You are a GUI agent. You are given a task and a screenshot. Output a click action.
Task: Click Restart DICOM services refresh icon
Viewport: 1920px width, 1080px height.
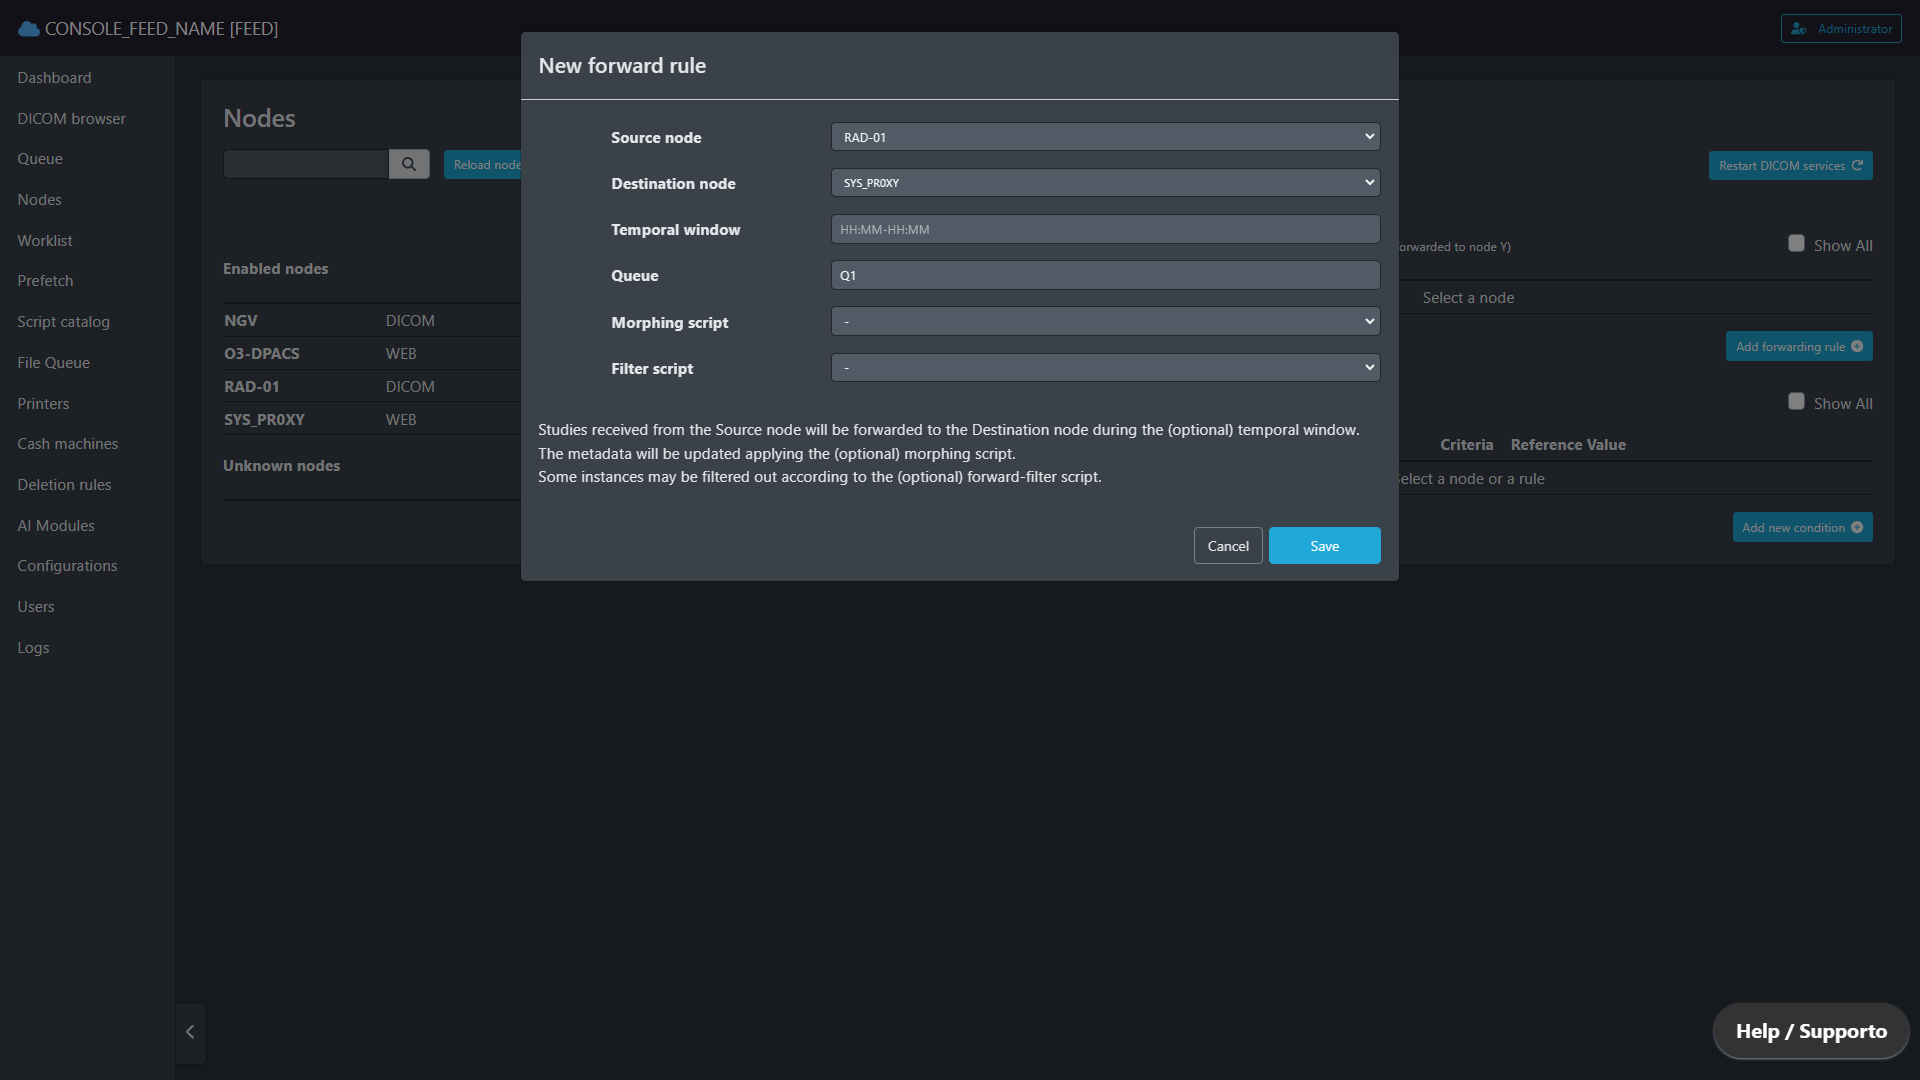(x=1857, y=166)
